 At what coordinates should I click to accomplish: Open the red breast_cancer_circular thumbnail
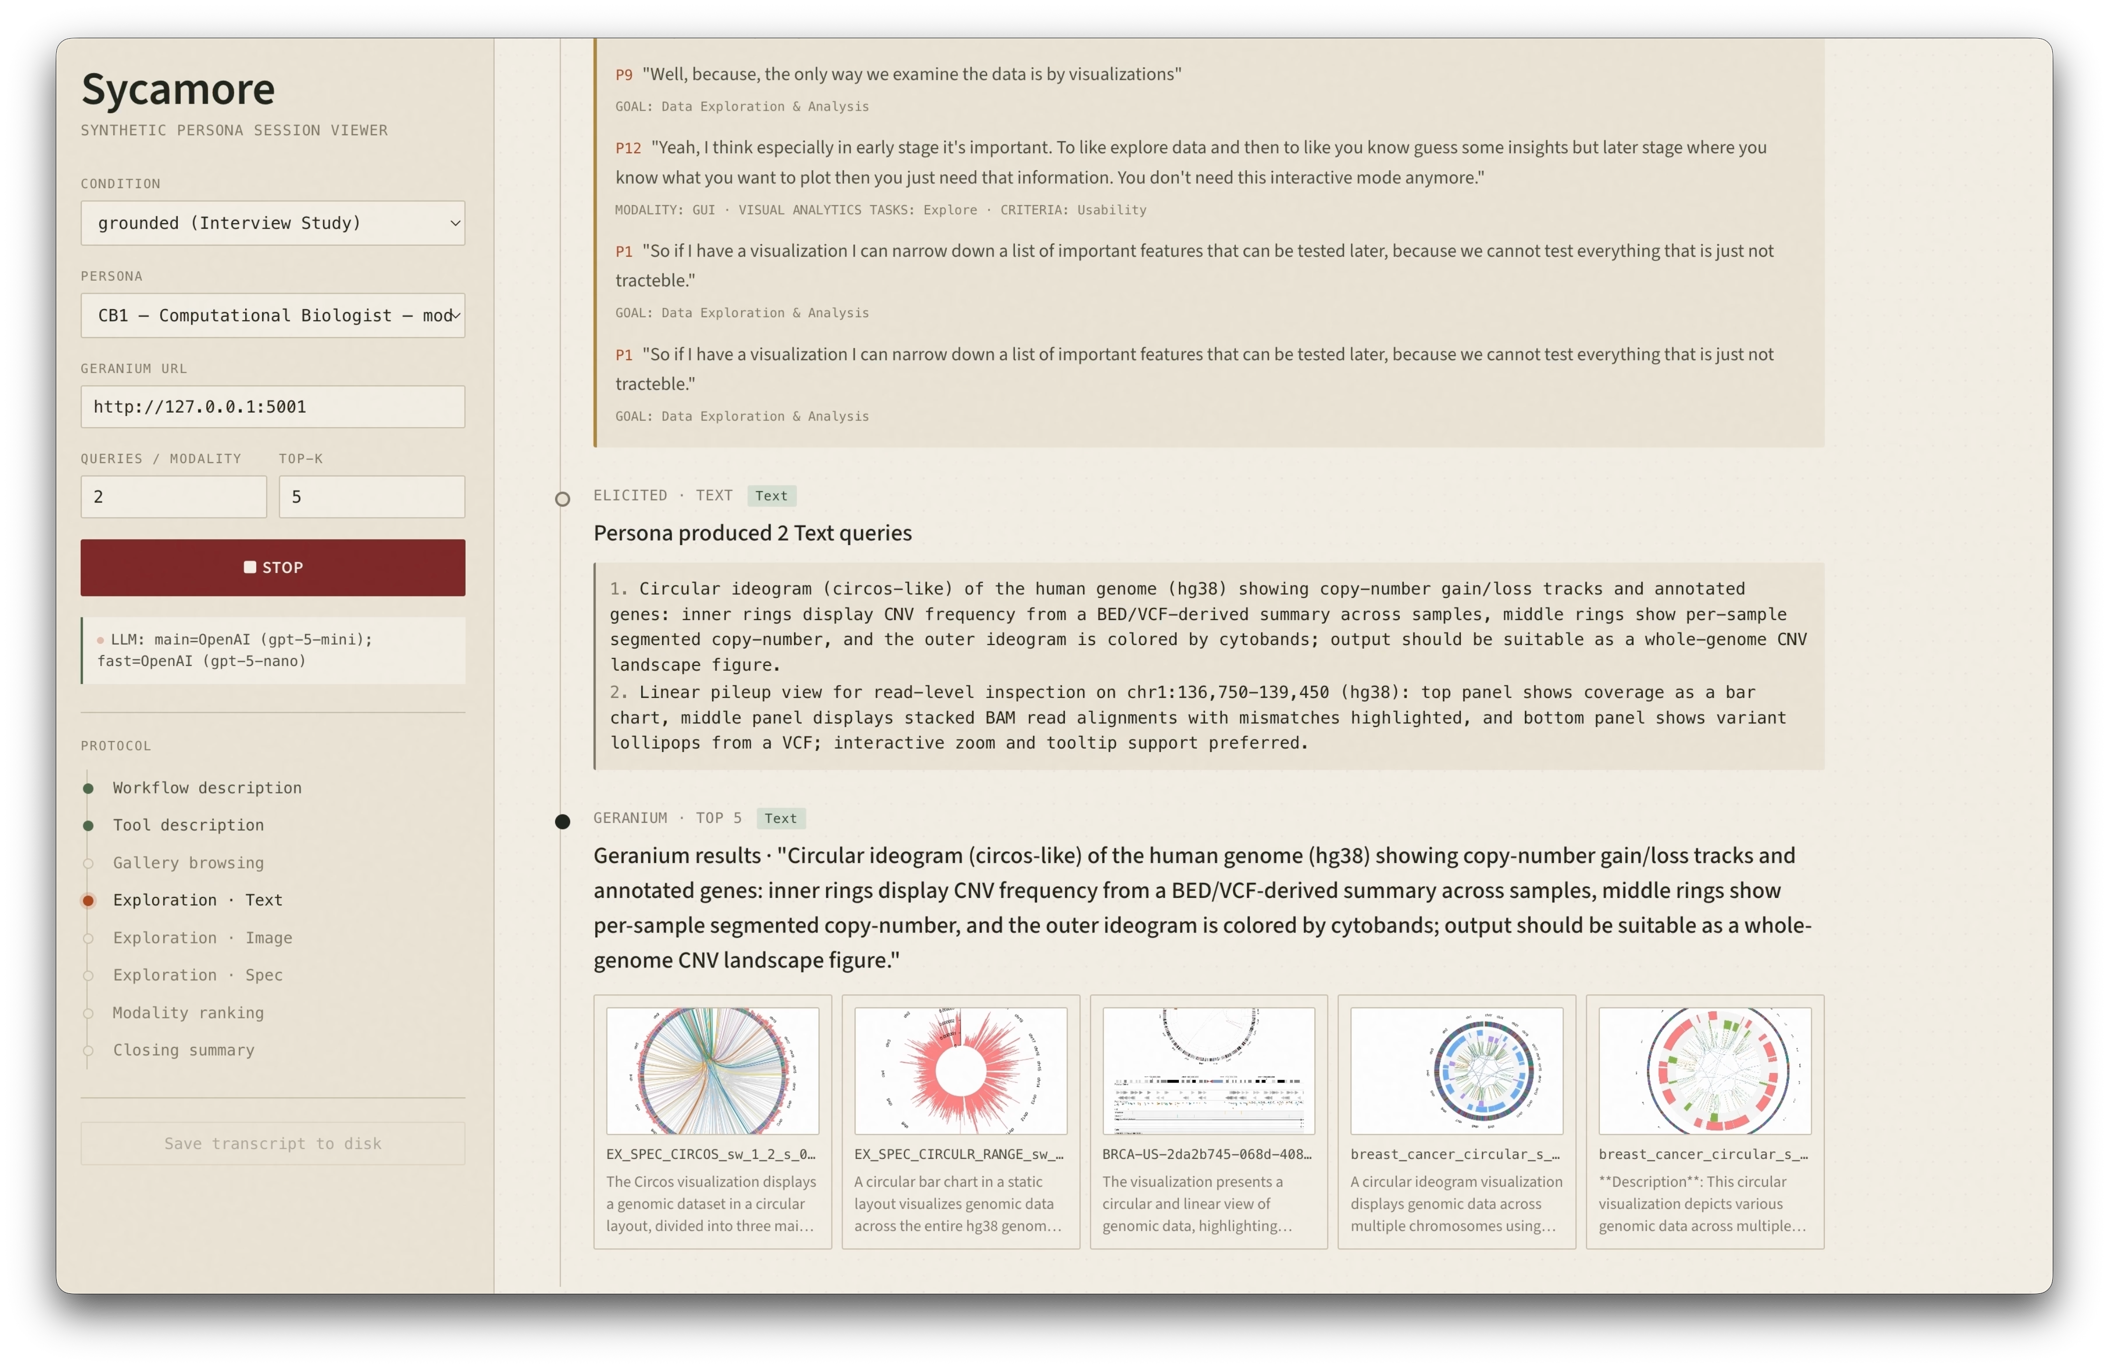(1704, 1071)
